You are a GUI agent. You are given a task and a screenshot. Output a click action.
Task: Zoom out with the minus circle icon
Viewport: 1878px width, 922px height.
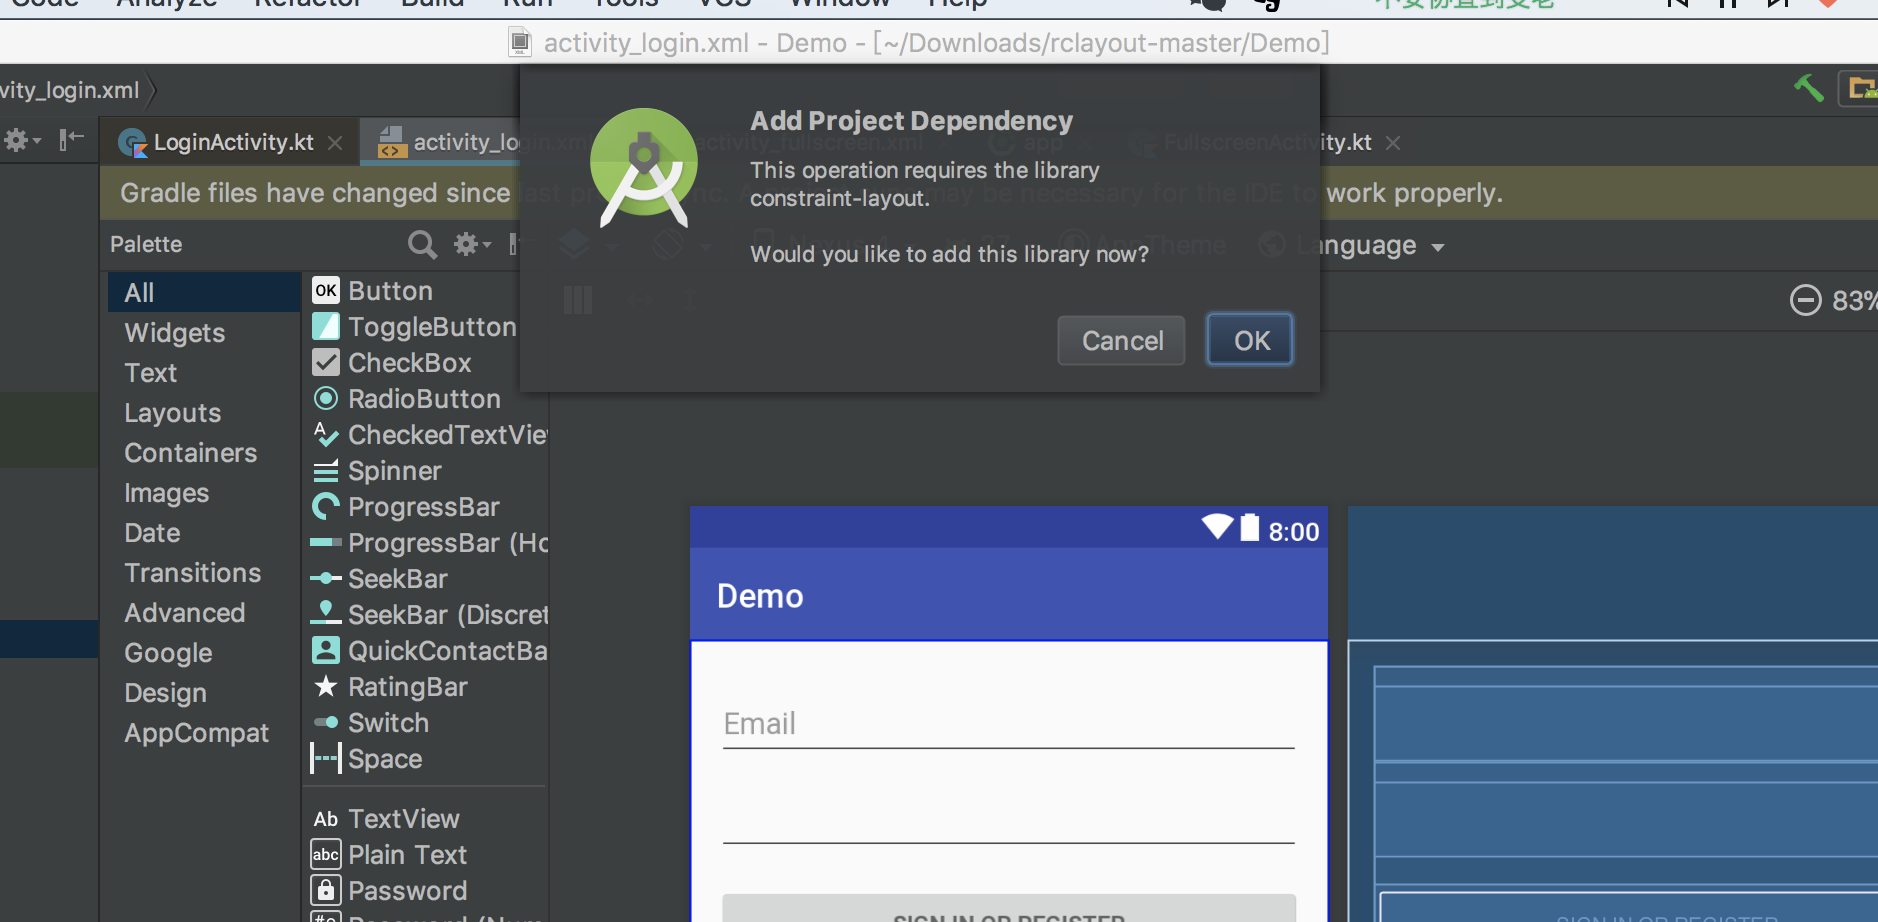1805,300
